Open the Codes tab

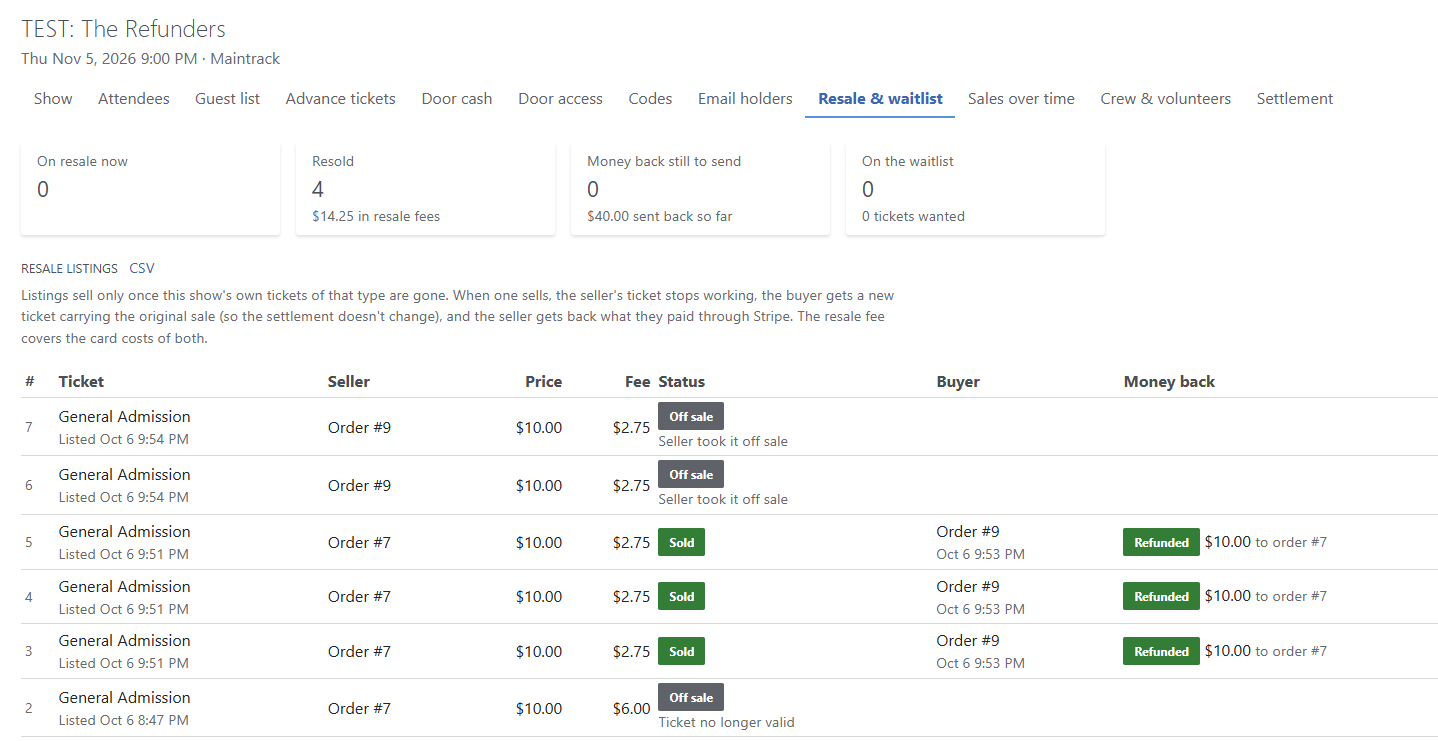[x=650, y=99]
